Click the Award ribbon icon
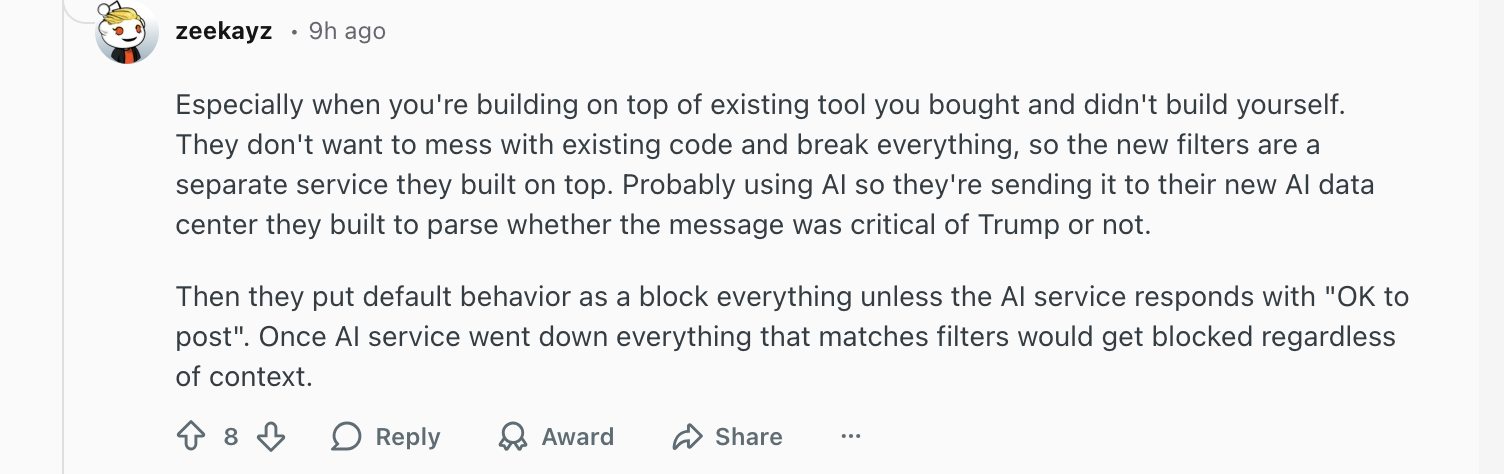 [x=513, y=437]
